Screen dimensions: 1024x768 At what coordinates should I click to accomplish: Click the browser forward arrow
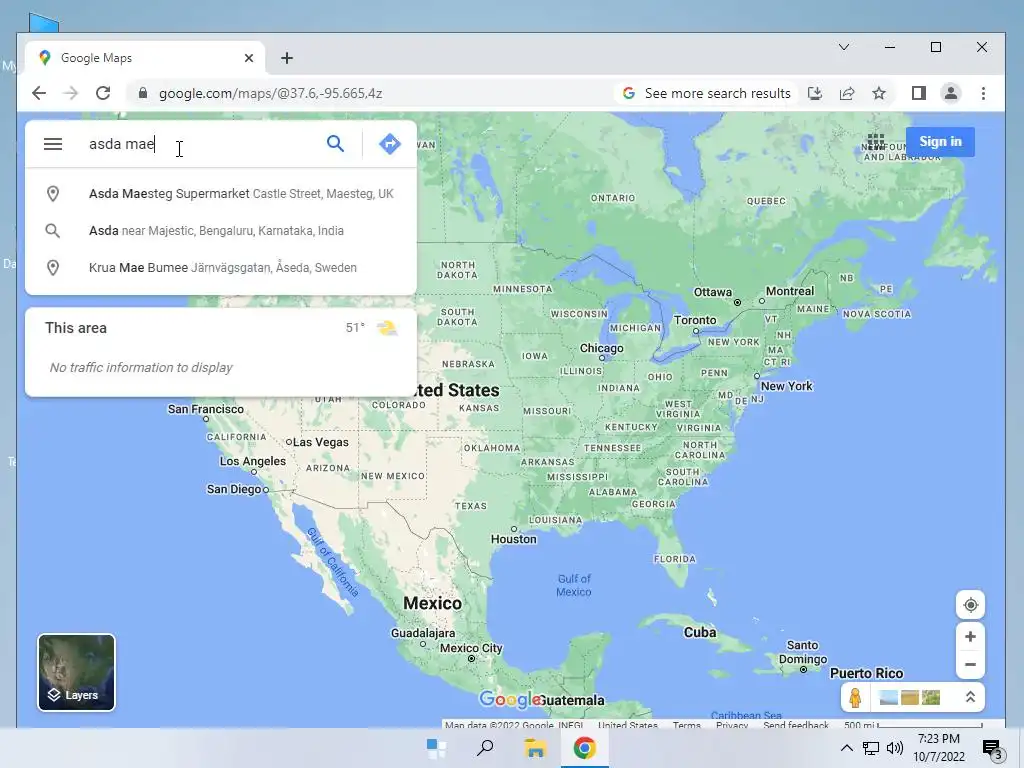71,93
